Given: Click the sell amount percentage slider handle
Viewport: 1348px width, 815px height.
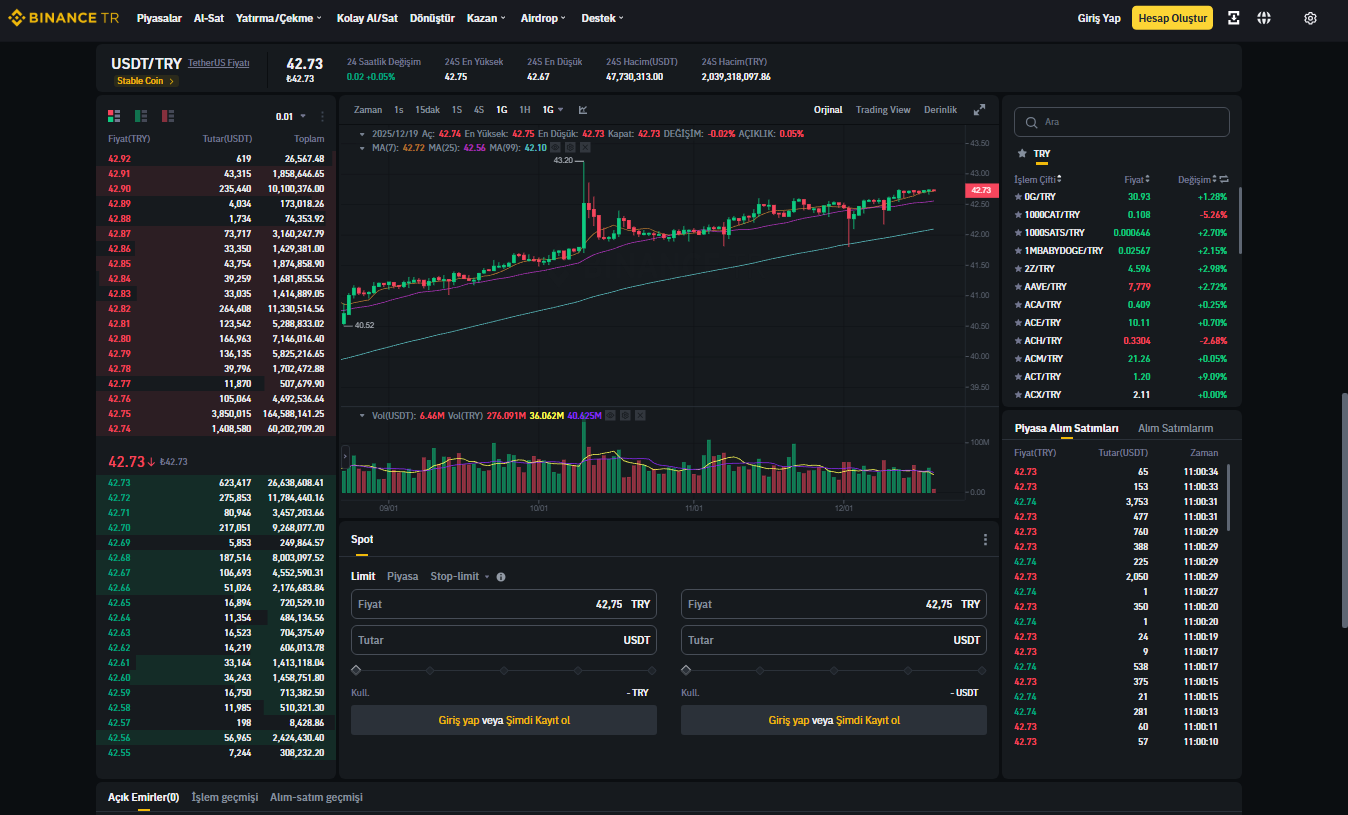Looking at the screenshot, I should (x=686, y=670).
